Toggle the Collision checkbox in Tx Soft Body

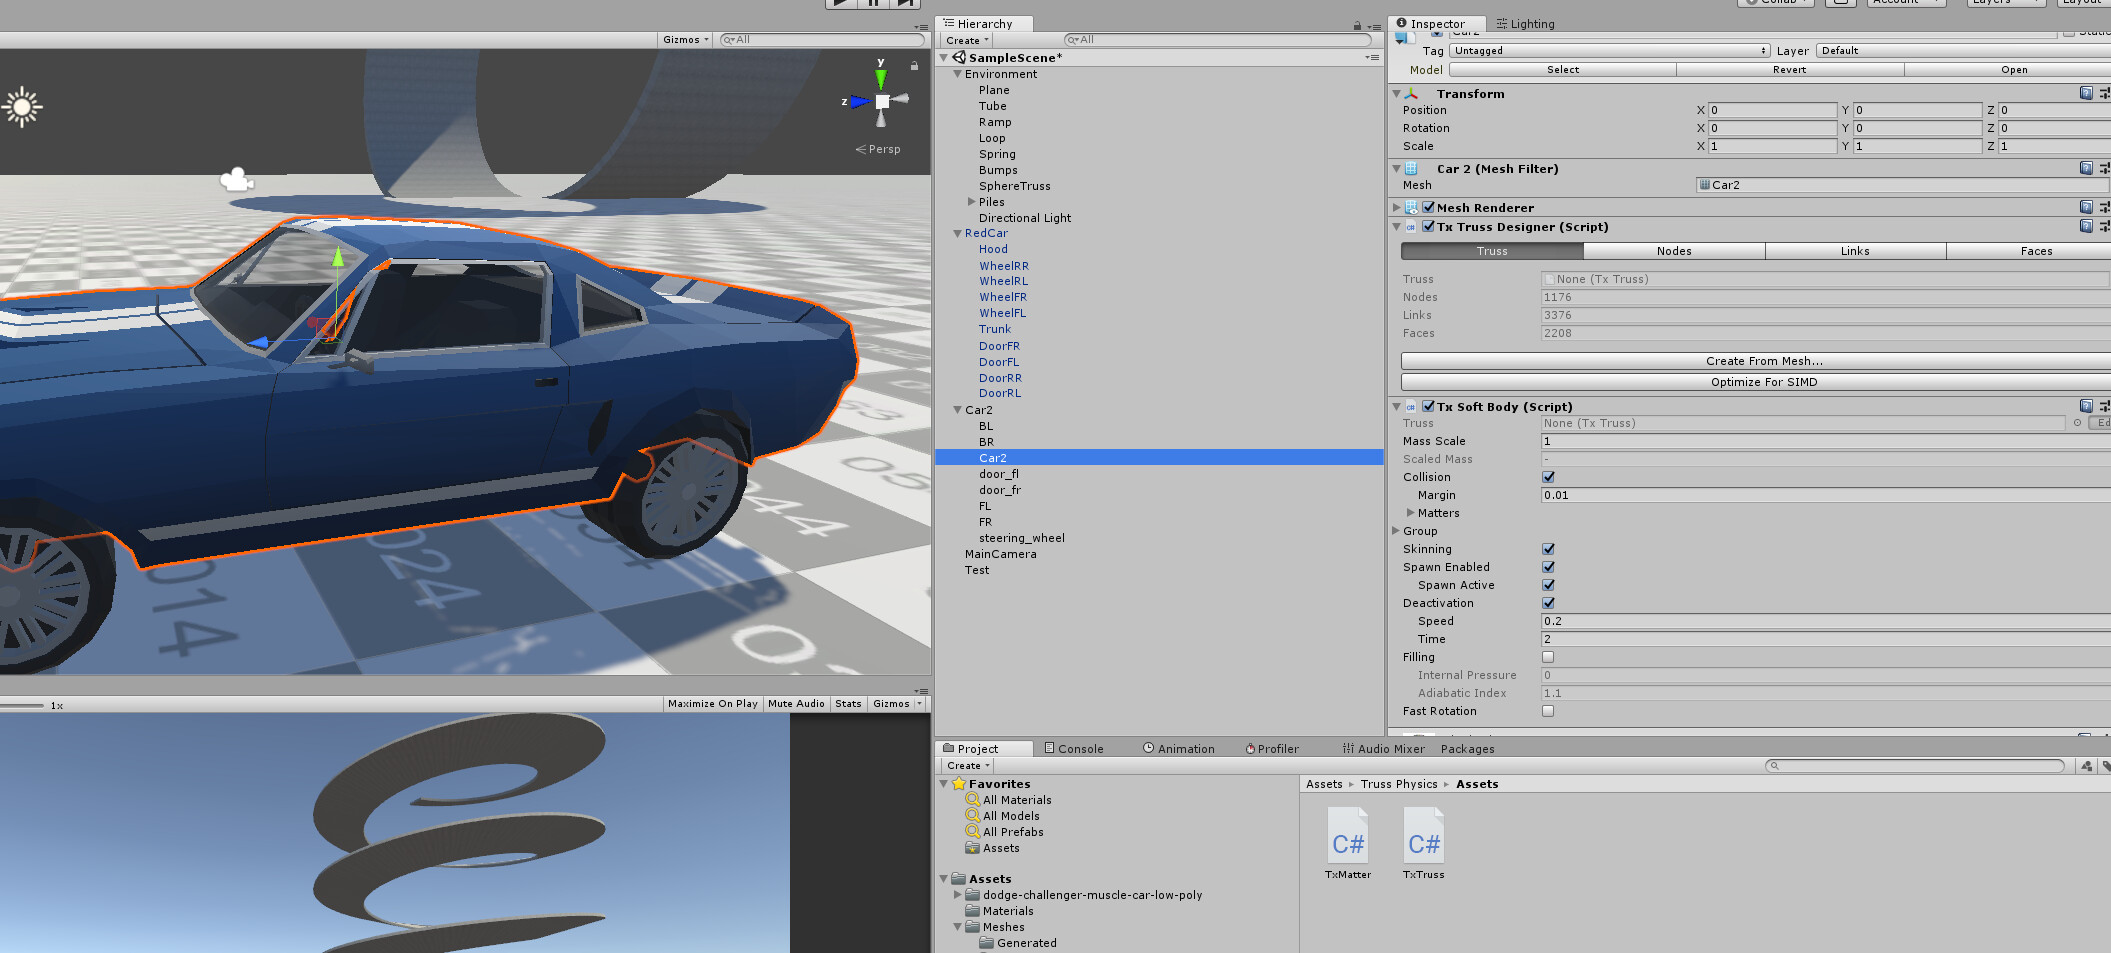tap(1548, 477)
